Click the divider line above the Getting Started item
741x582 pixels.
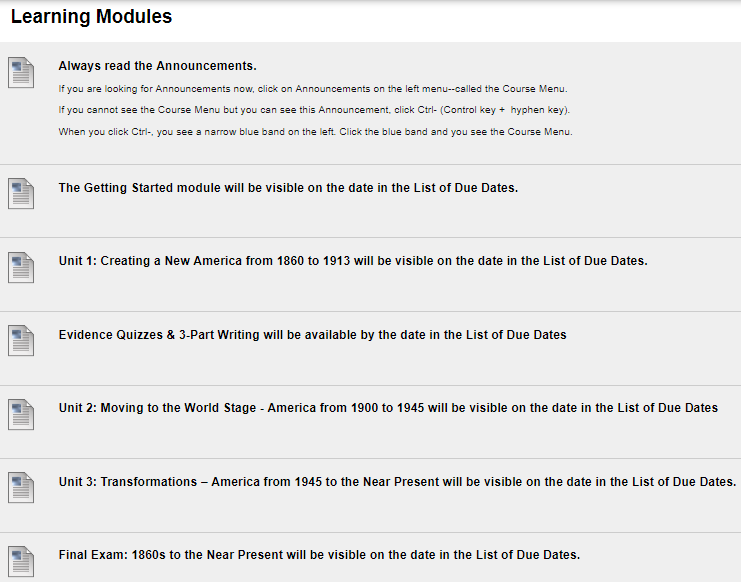click(x=370, y=164)
